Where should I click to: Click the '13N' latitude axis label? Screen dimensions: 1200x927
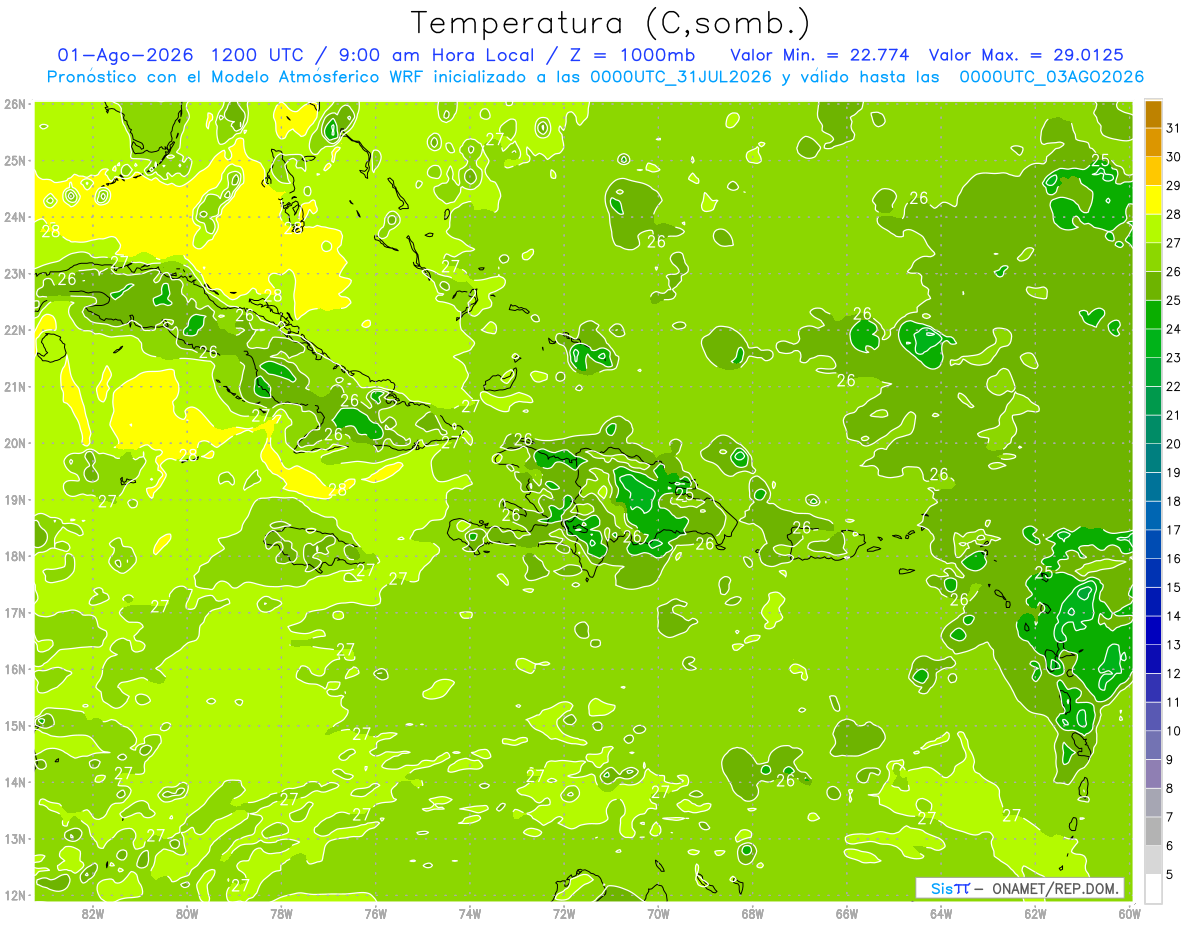point(15,839)
